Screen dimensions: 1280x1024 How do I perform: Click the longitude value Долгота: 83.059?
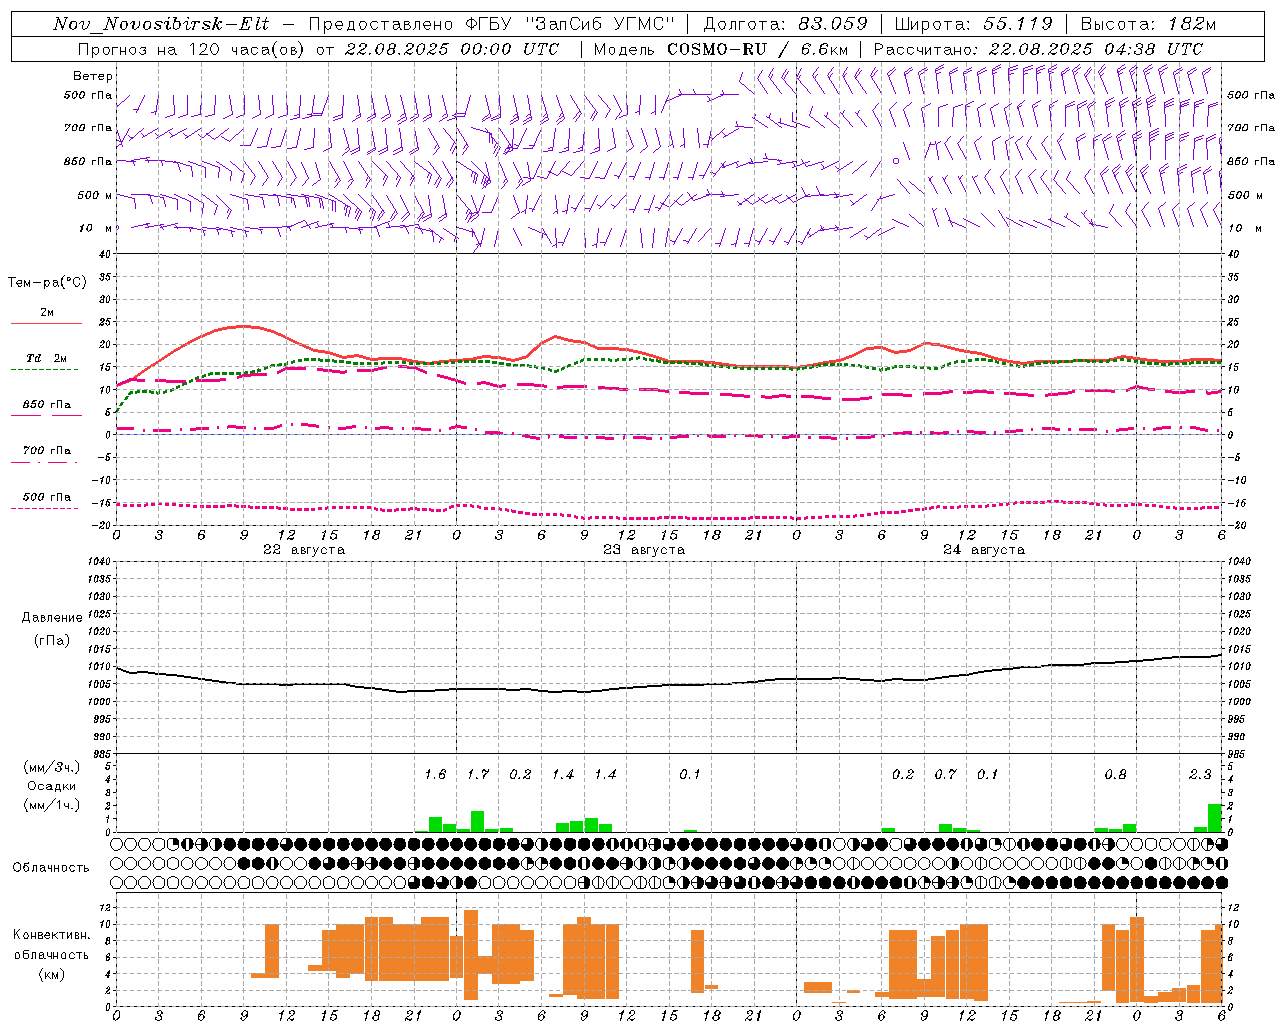coord(785,24)
